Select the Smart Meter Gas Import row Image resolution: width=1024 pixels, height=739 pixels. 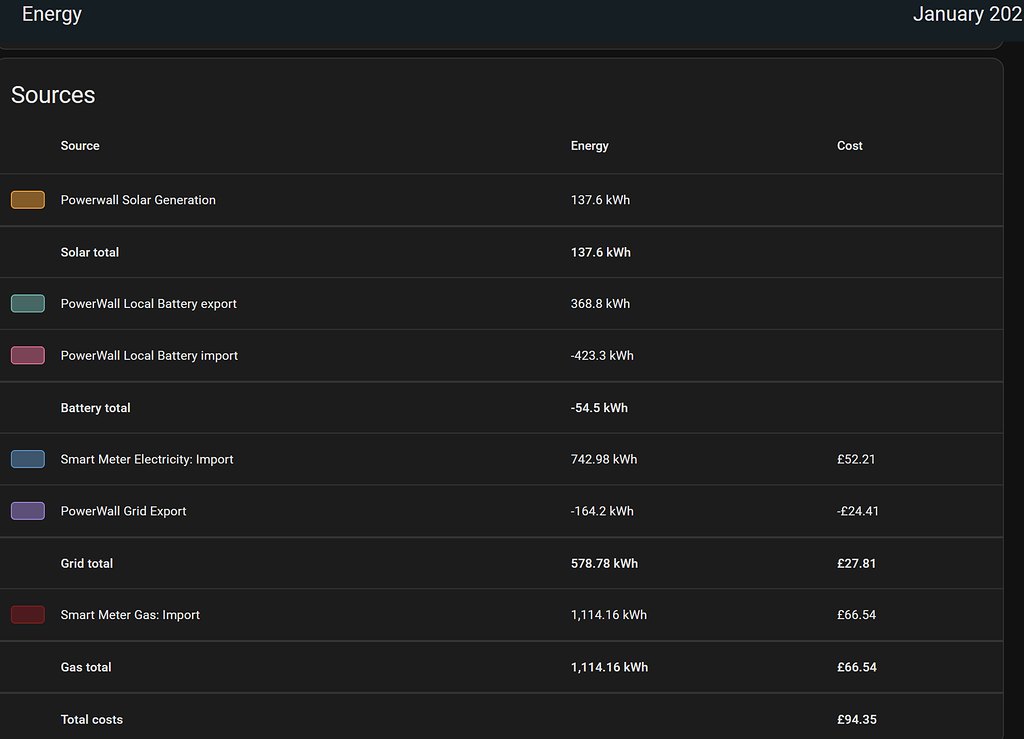point(131,615)
